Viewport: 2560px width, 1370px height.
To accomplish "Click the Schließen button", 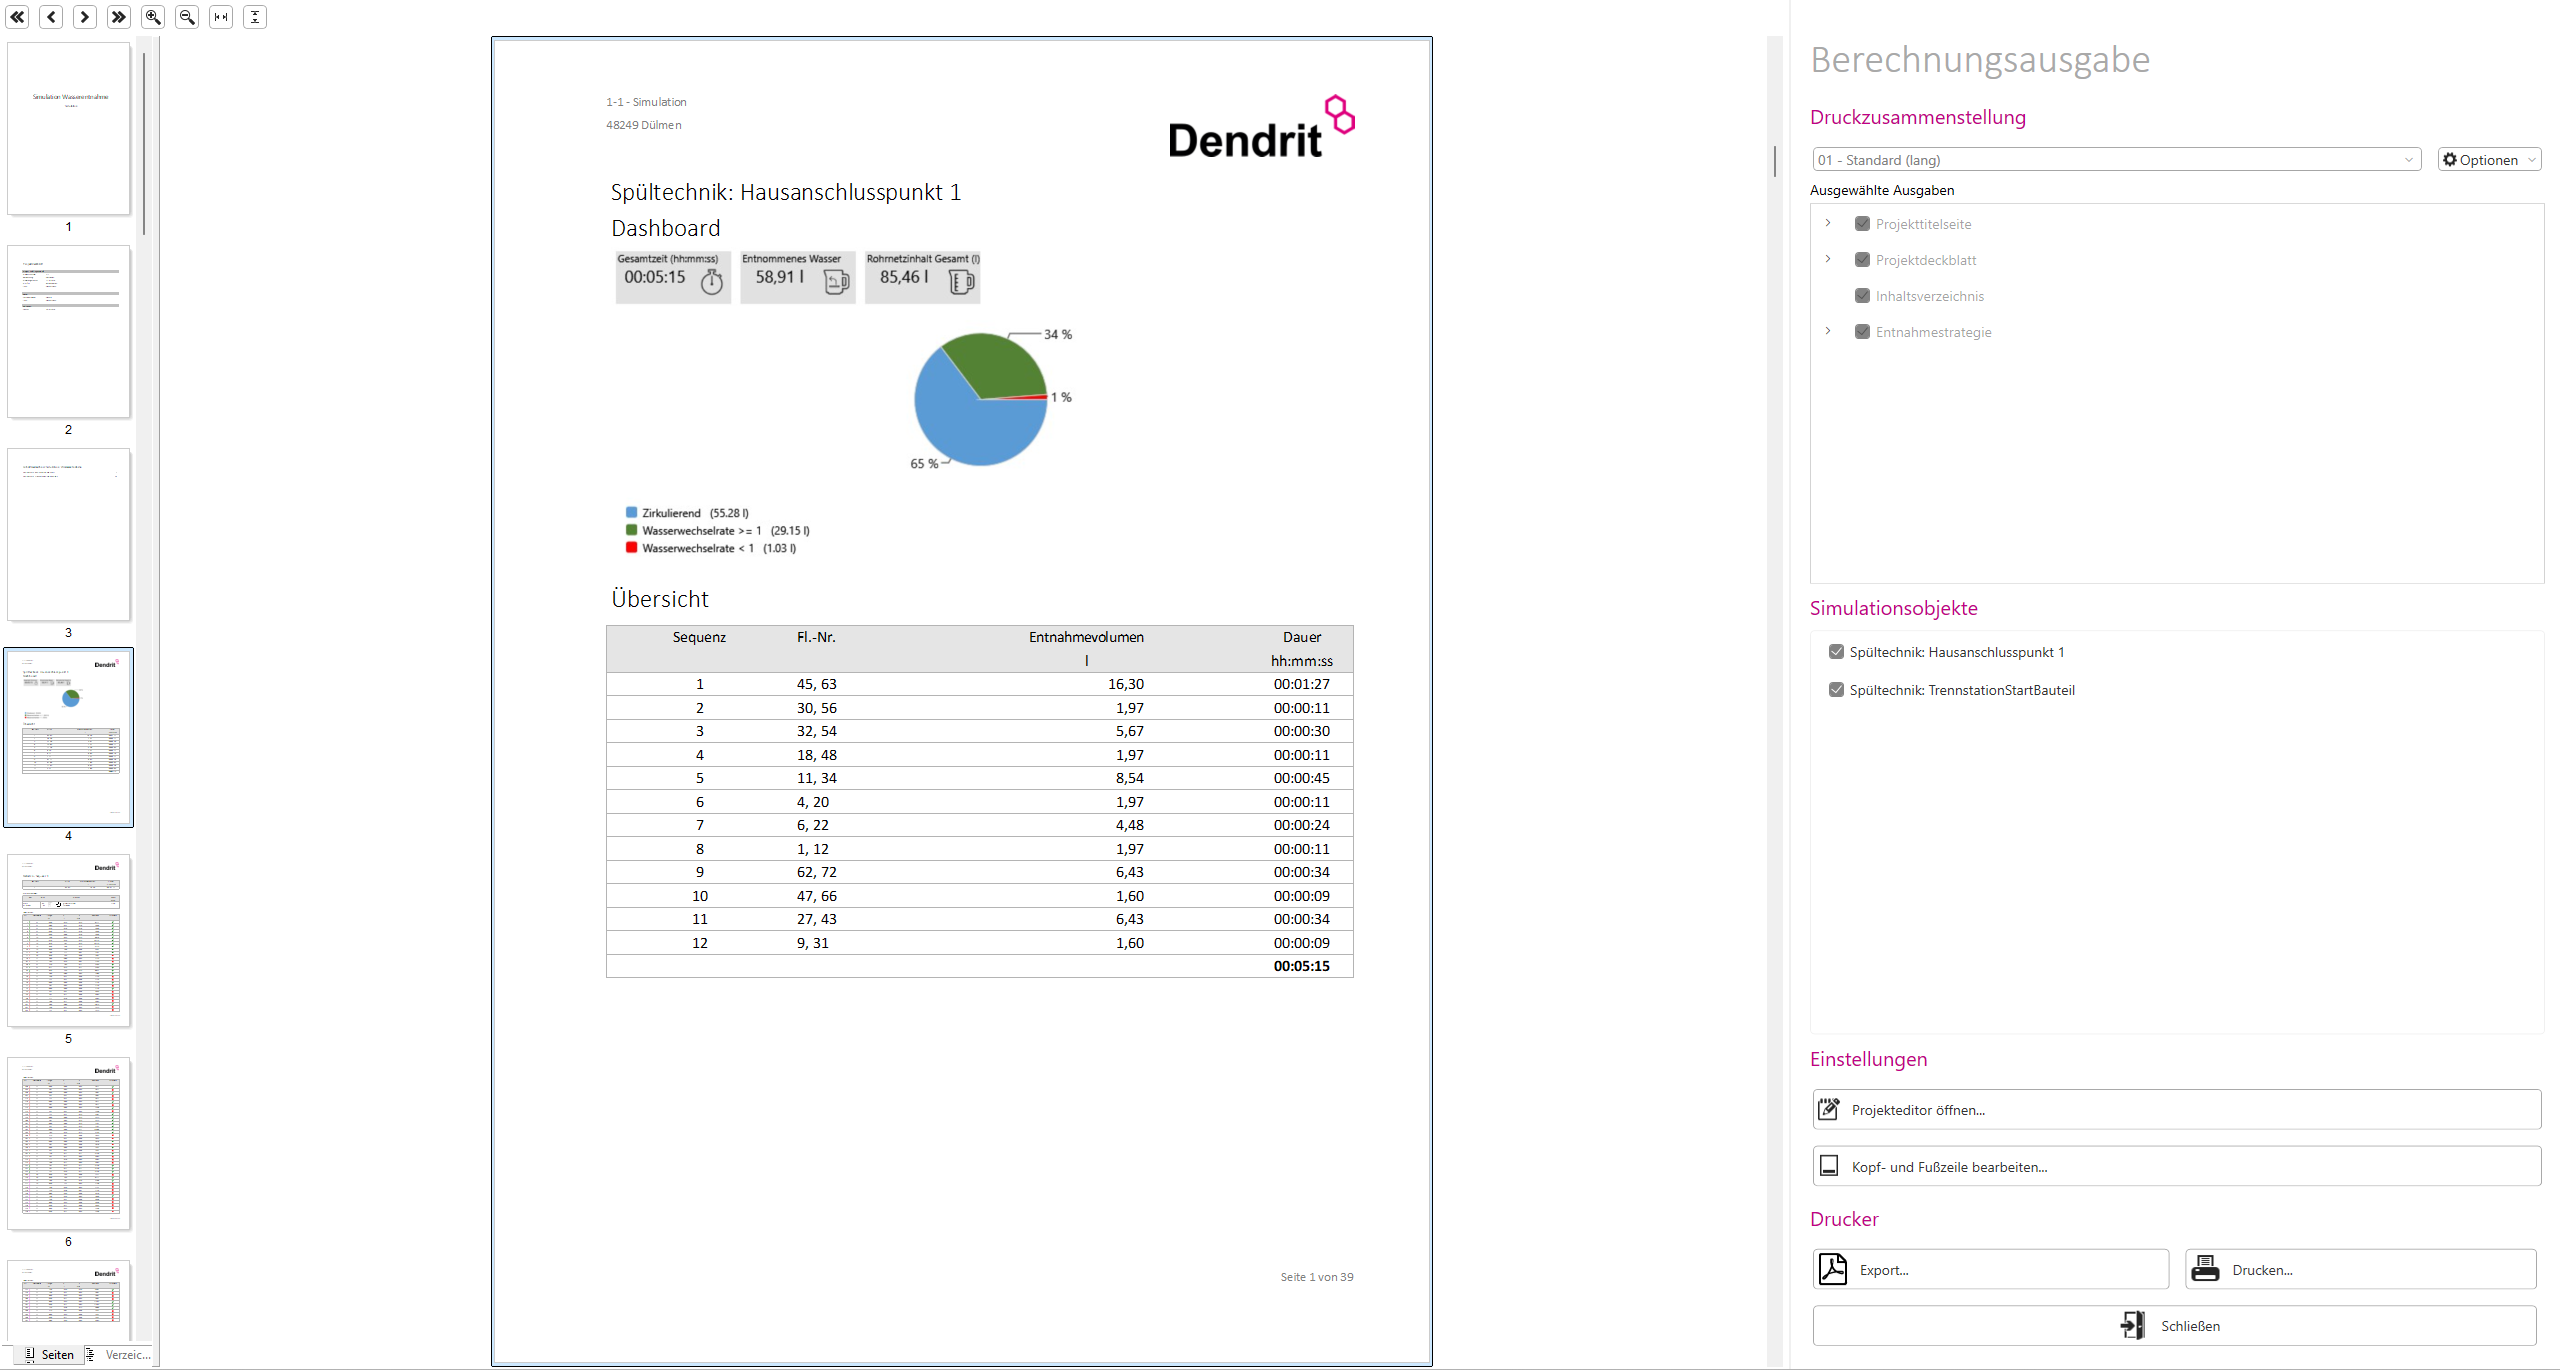I will 2174,1326.
